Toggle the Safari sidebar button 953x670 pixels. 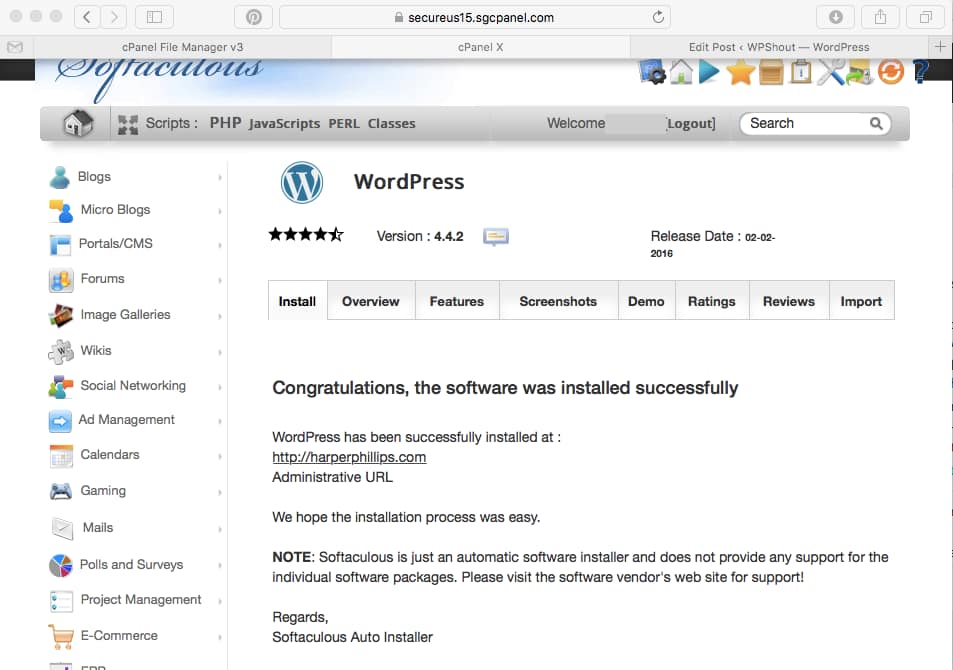pyautogui.click(x=154, y=17)
